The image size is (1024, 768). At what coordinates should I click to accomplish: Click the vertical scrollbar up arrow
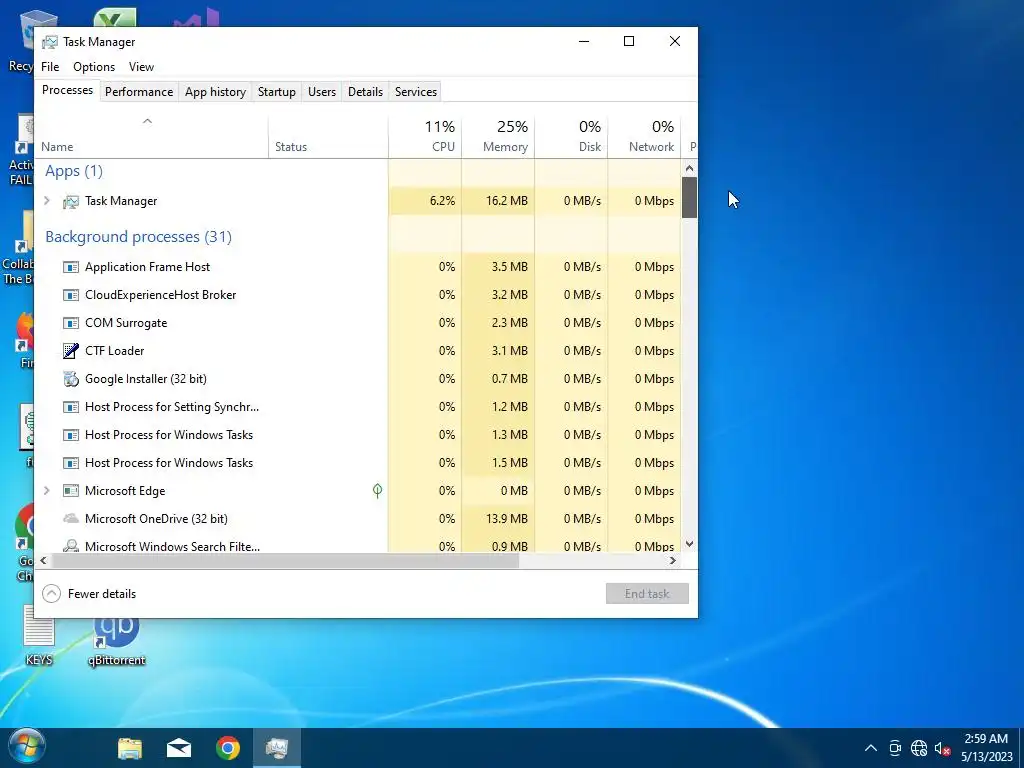(689, 168)
